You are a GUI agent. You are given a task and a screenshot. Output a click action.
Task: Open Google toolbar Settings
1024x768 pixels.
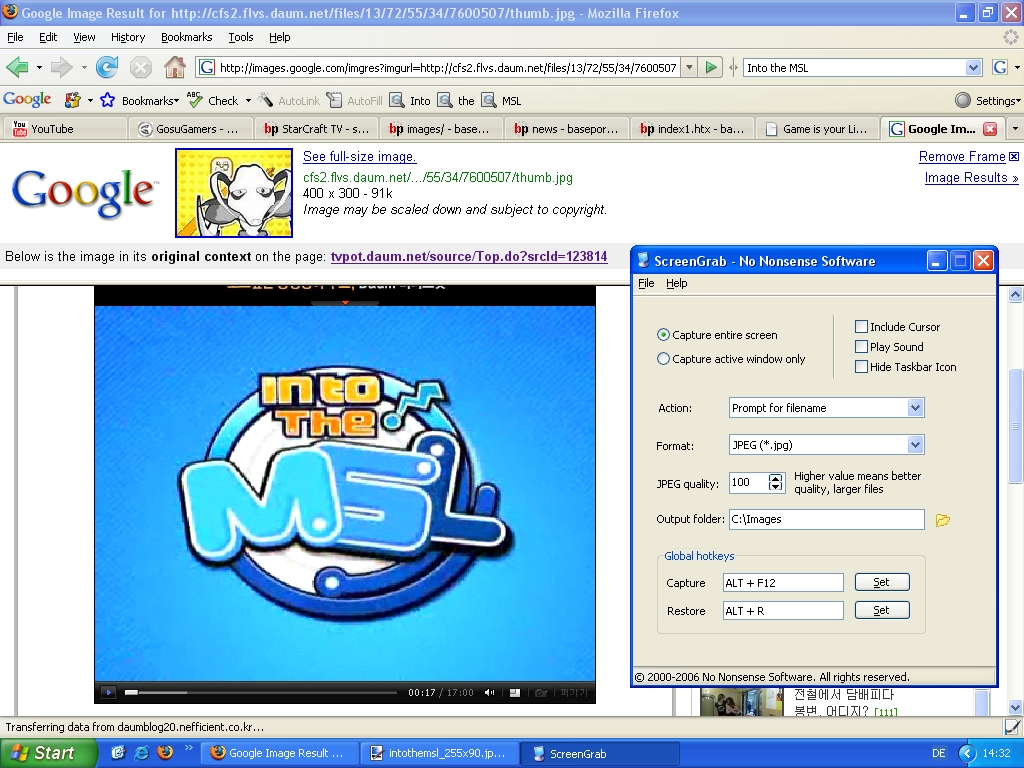click(x=987, y=100)
